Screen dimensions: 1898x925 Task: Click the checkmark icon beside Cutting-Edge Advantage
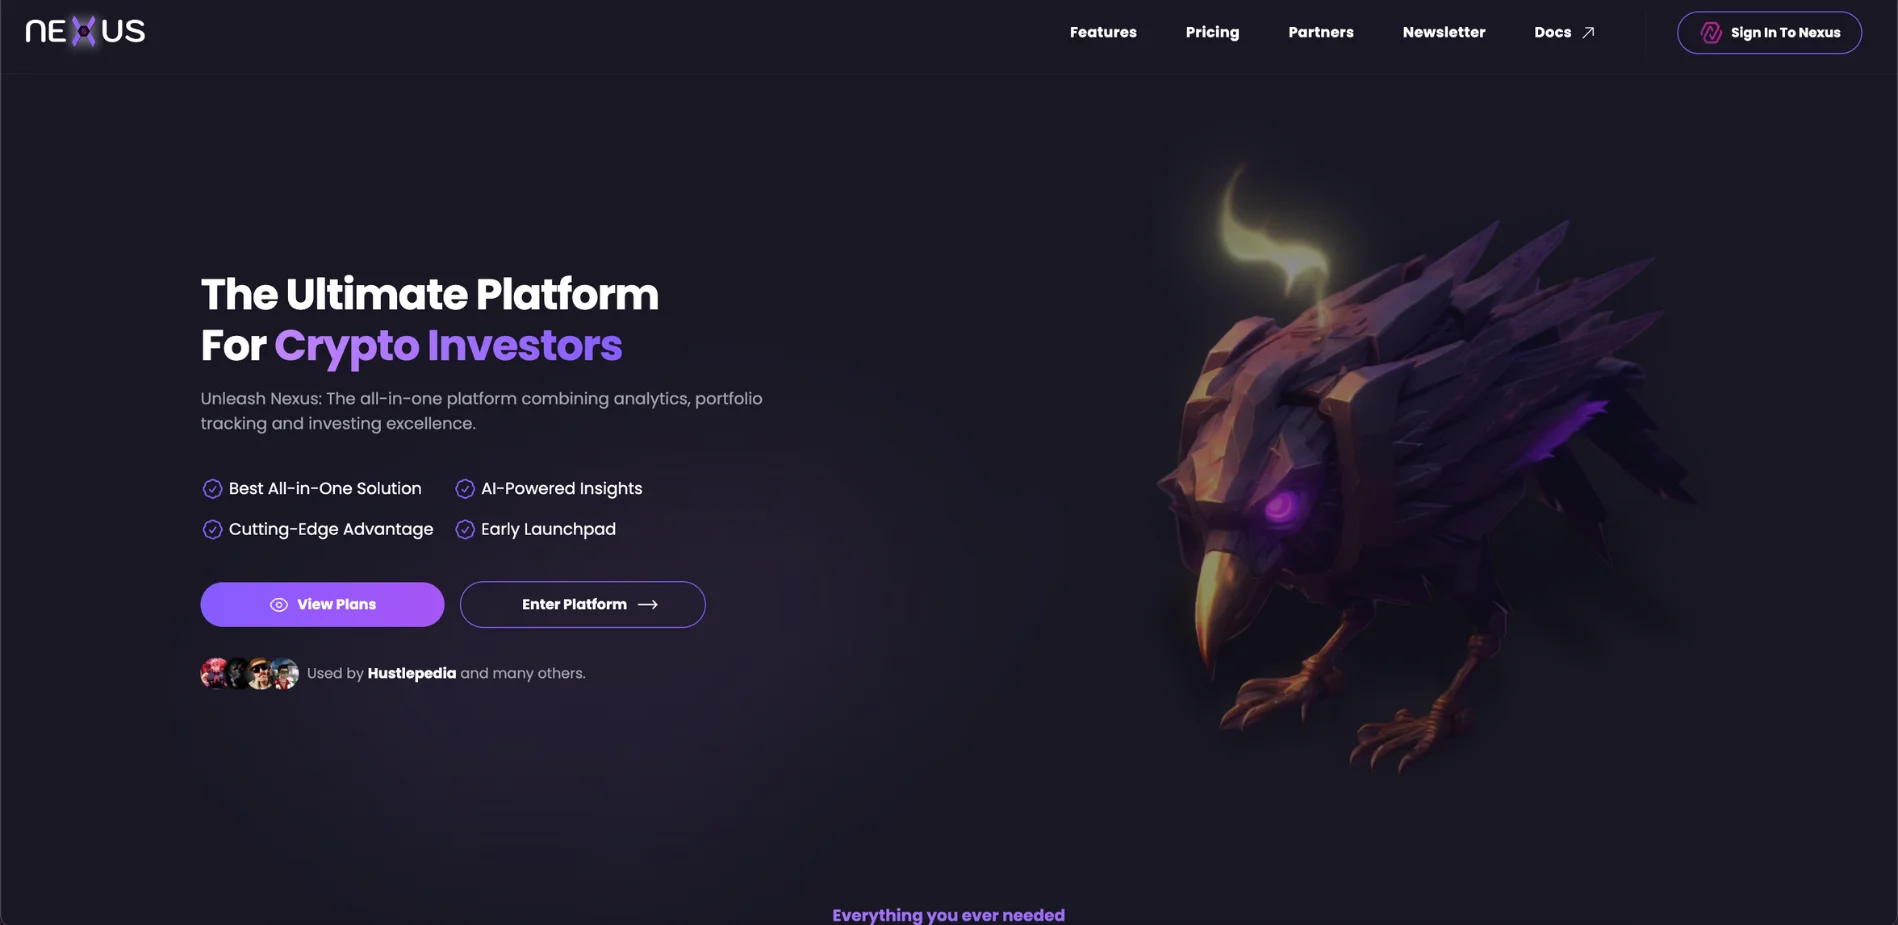click(x=212, y=530)
